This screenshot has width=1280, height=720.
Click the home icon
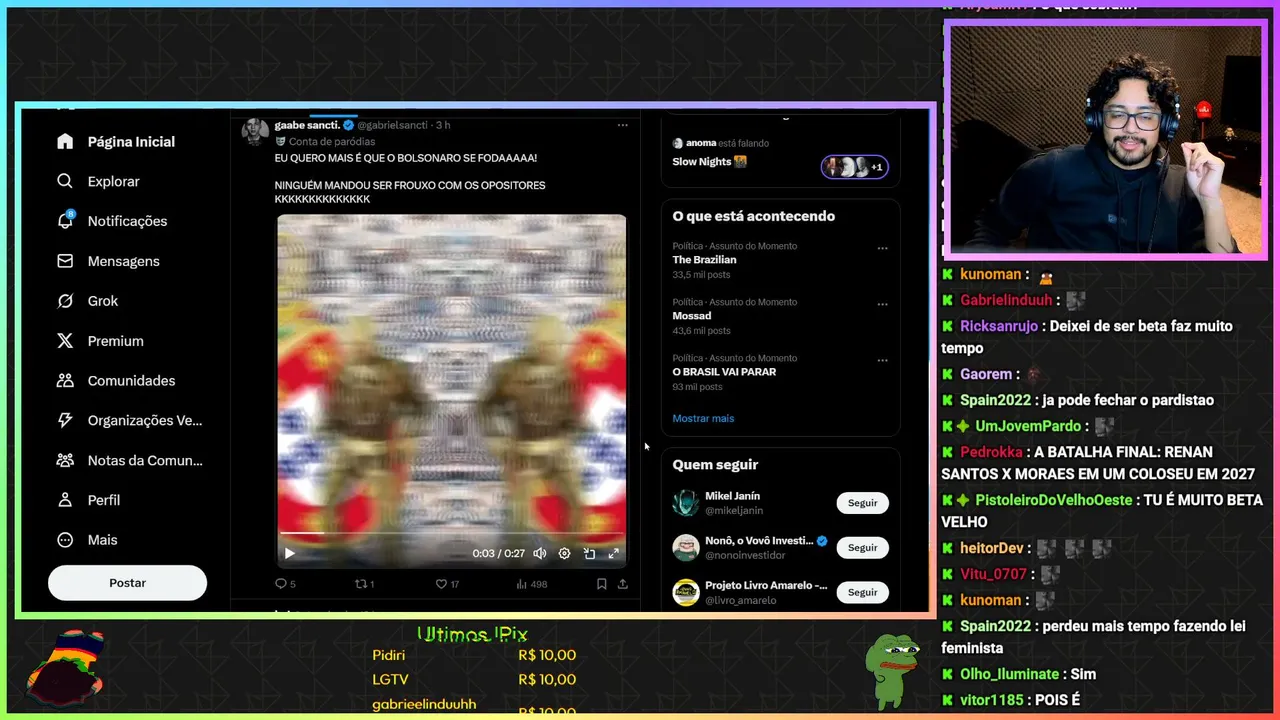coord(65,142)
